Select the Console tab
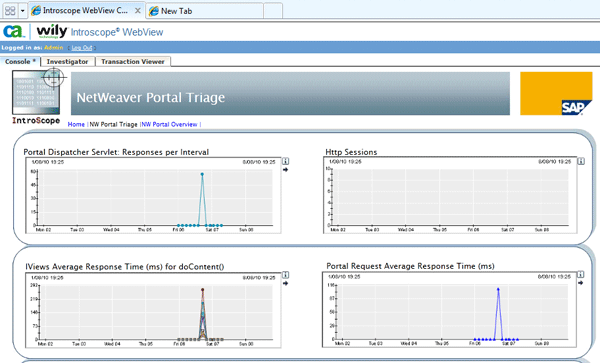The width and height of the screenshot is (600, 363). 20,62
